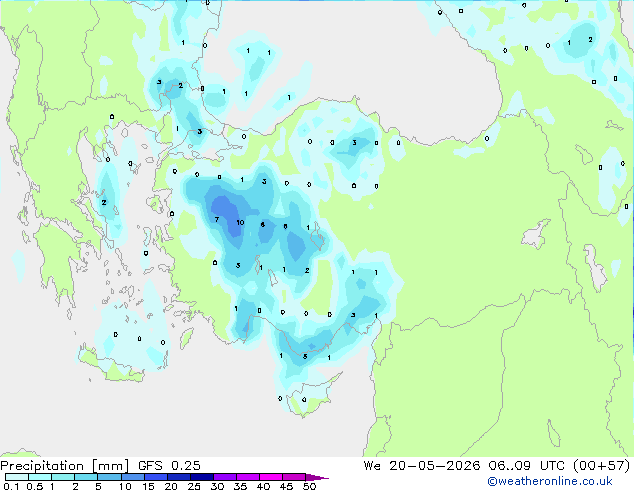Click the '06..09 UTC' time text
634x490 pixels.
[x=526, y=466]
